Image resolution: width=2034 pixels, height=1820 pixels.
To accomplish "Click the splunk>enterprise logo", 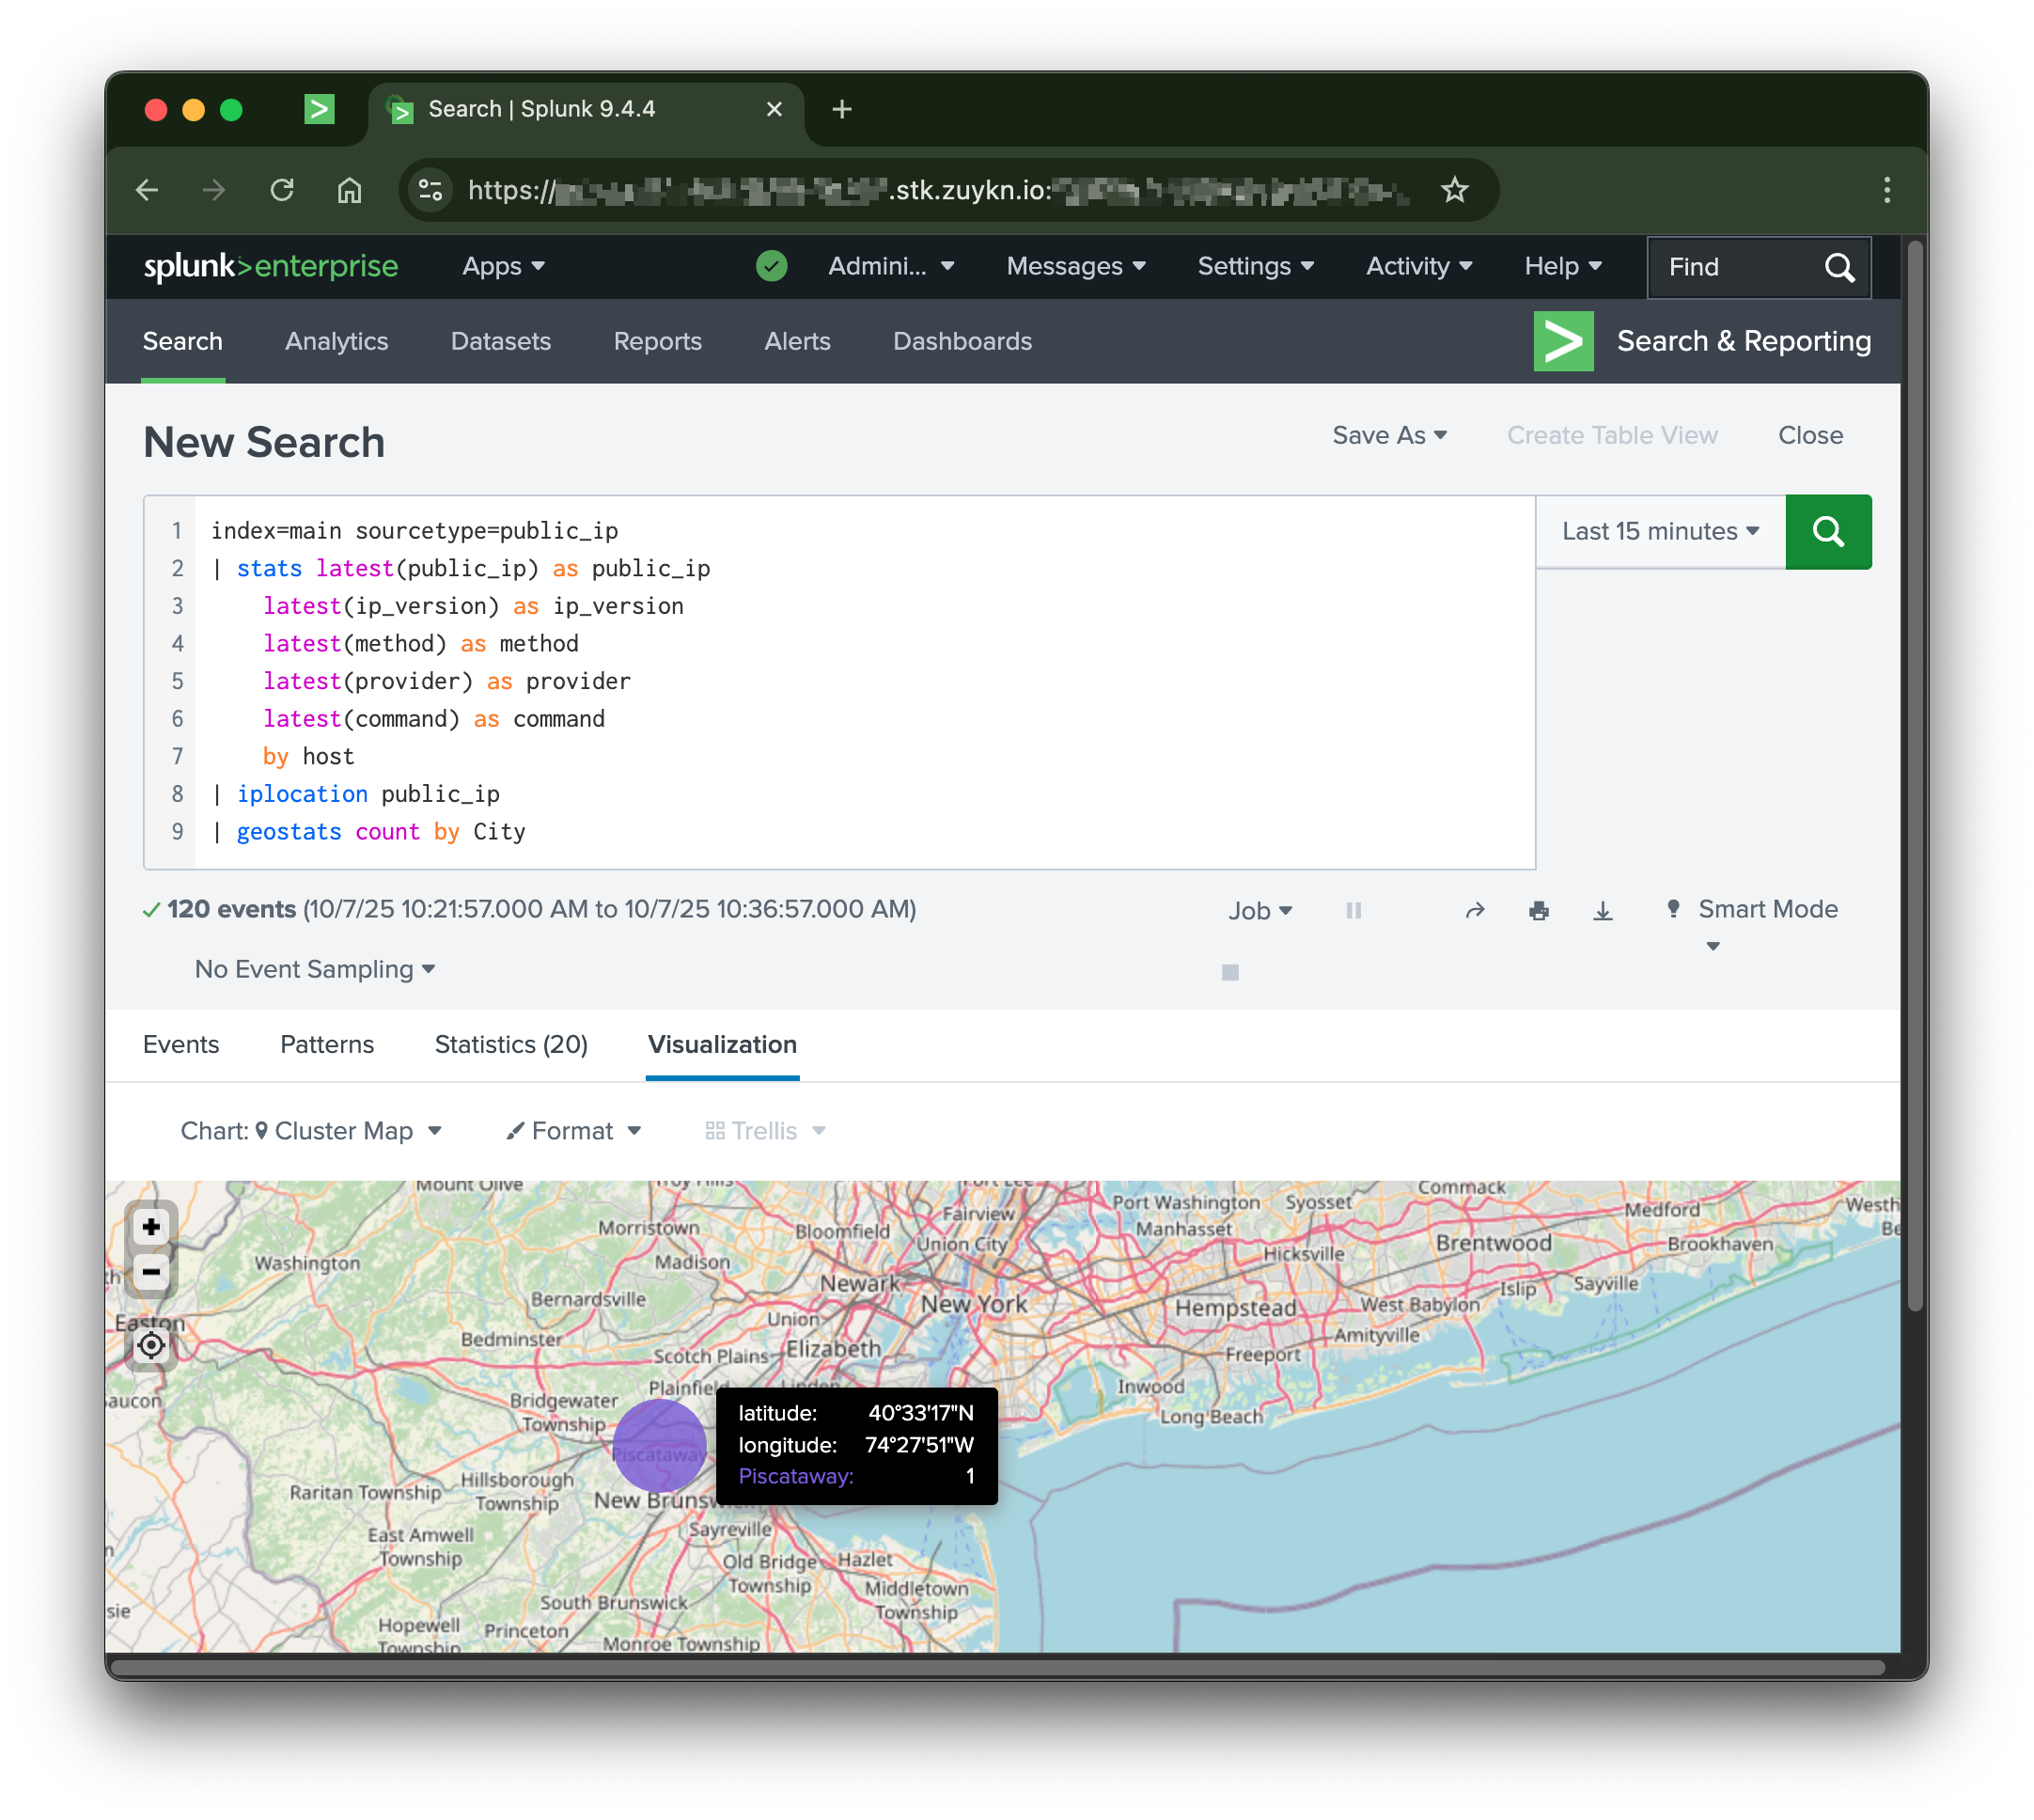I will [271, 266].
